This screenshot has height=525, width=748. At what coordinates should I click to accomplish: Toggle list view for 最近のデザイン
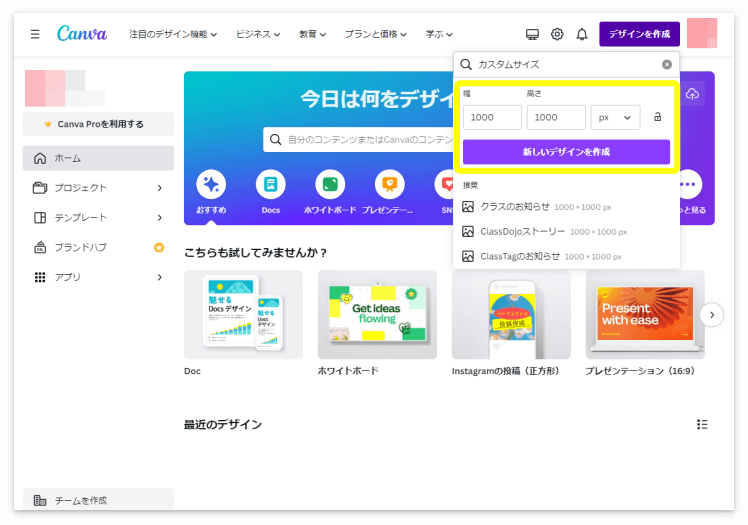(702, 424)
